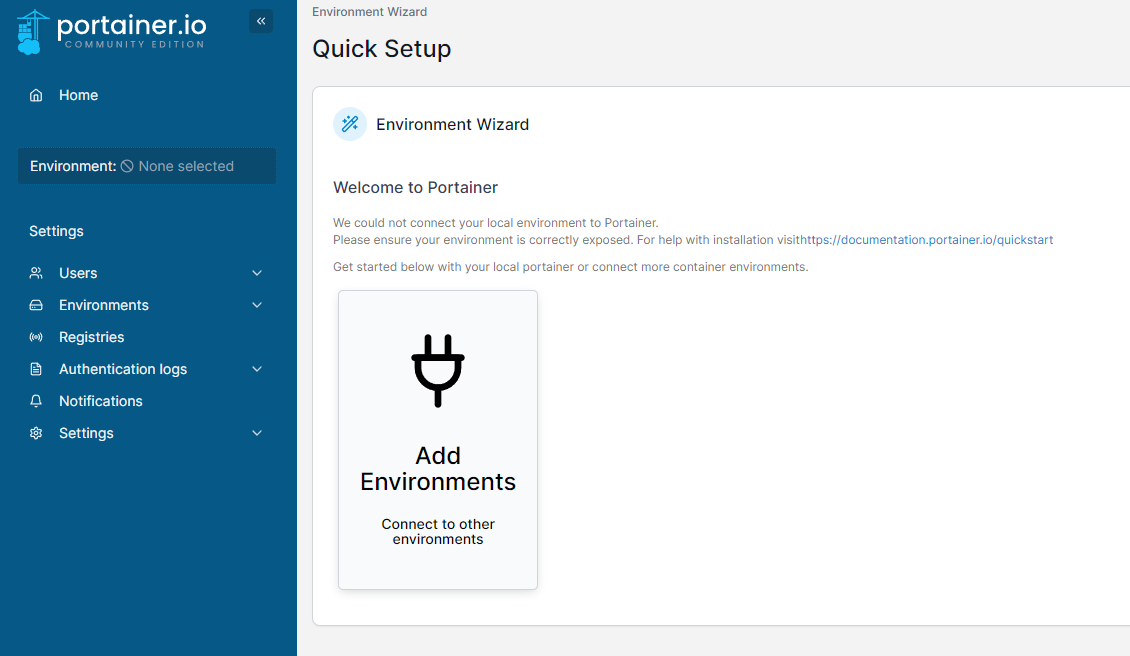The image size is (1130, 656).
Task: Click 'We could not connect your local environment' text
Action: click(x=496, y=223)
